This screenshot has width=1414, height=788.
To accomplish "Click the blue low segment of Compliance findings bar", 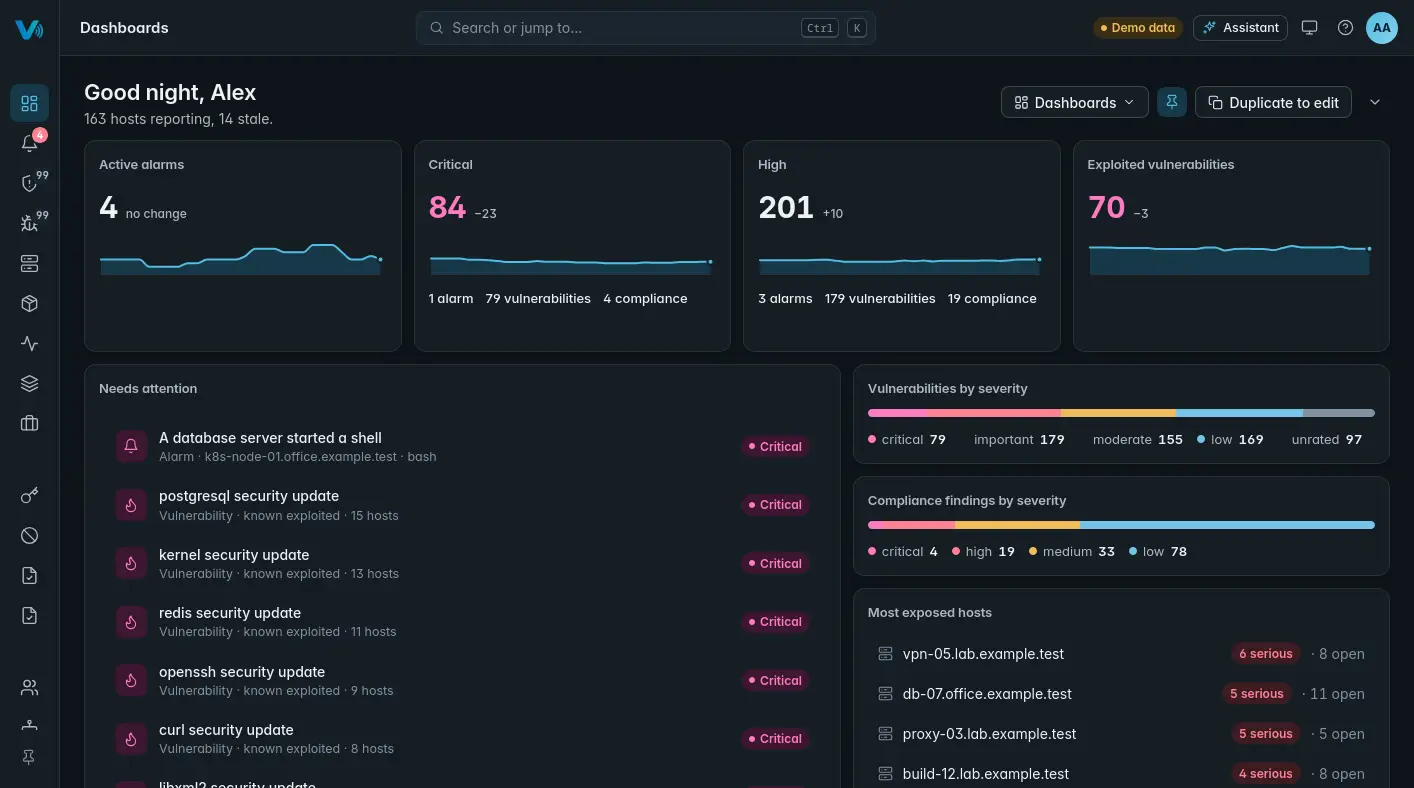I will 1227,525.
